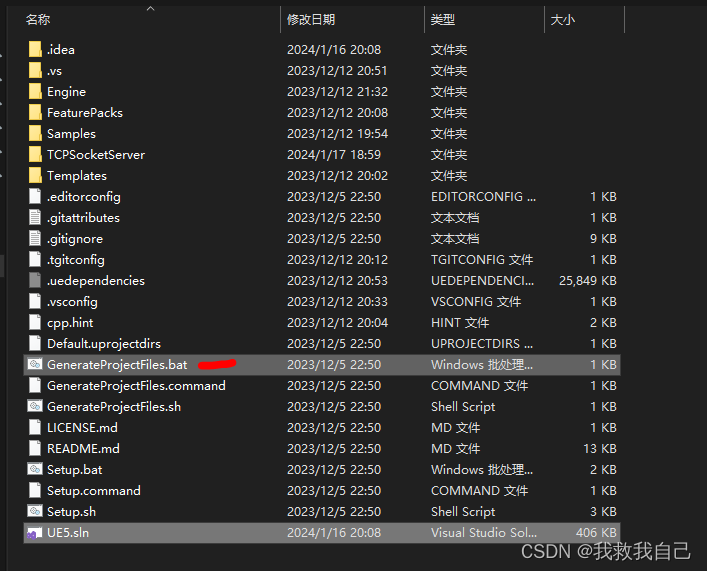
Task: Select the file name Default.uprojectdirs
Action: [x=104, y=344]
